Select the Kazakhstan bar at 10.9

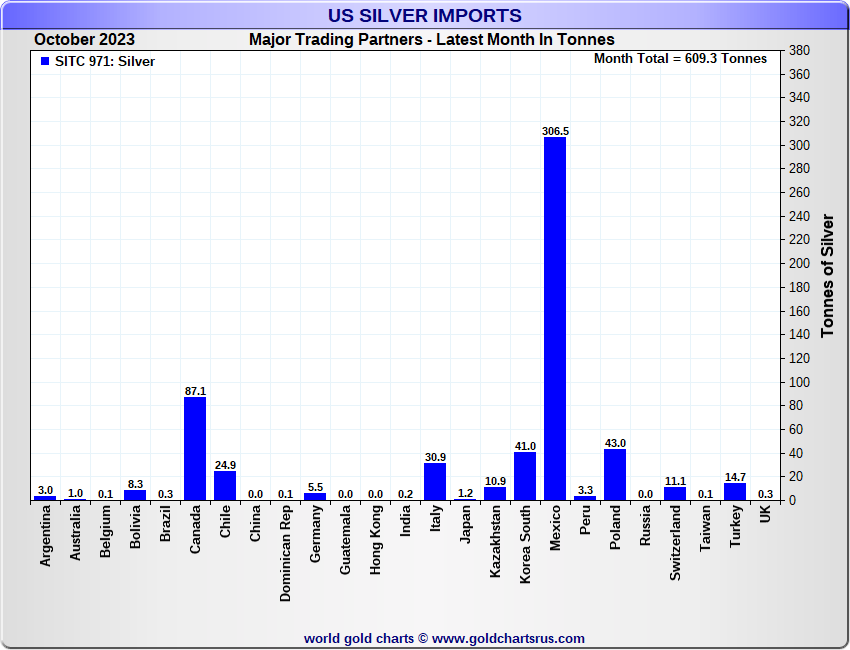(x=495, y=493)
